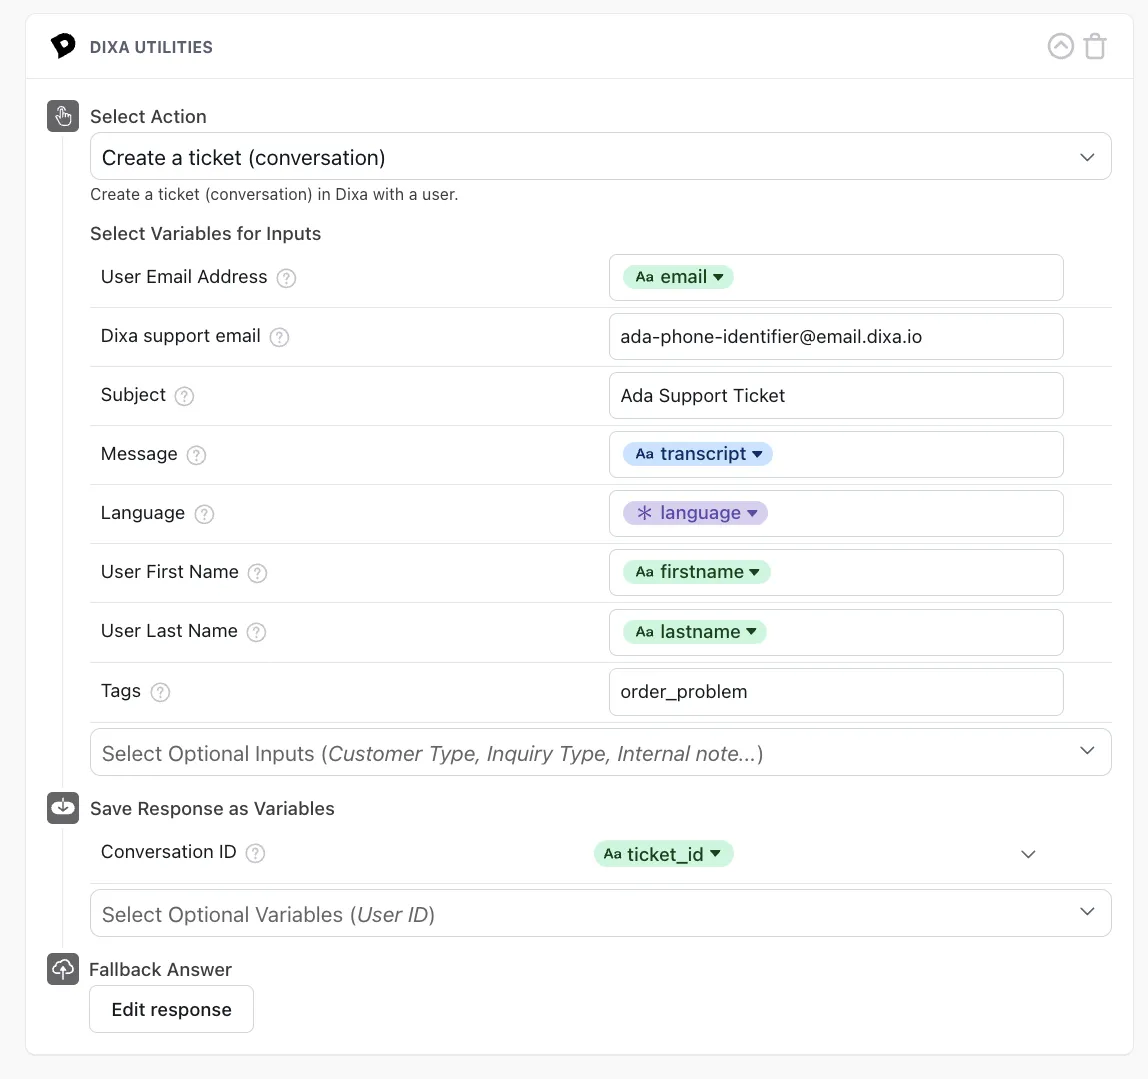
Task: Show help for User Last Name
Action: pyautogui.click(x=256, y=632)
